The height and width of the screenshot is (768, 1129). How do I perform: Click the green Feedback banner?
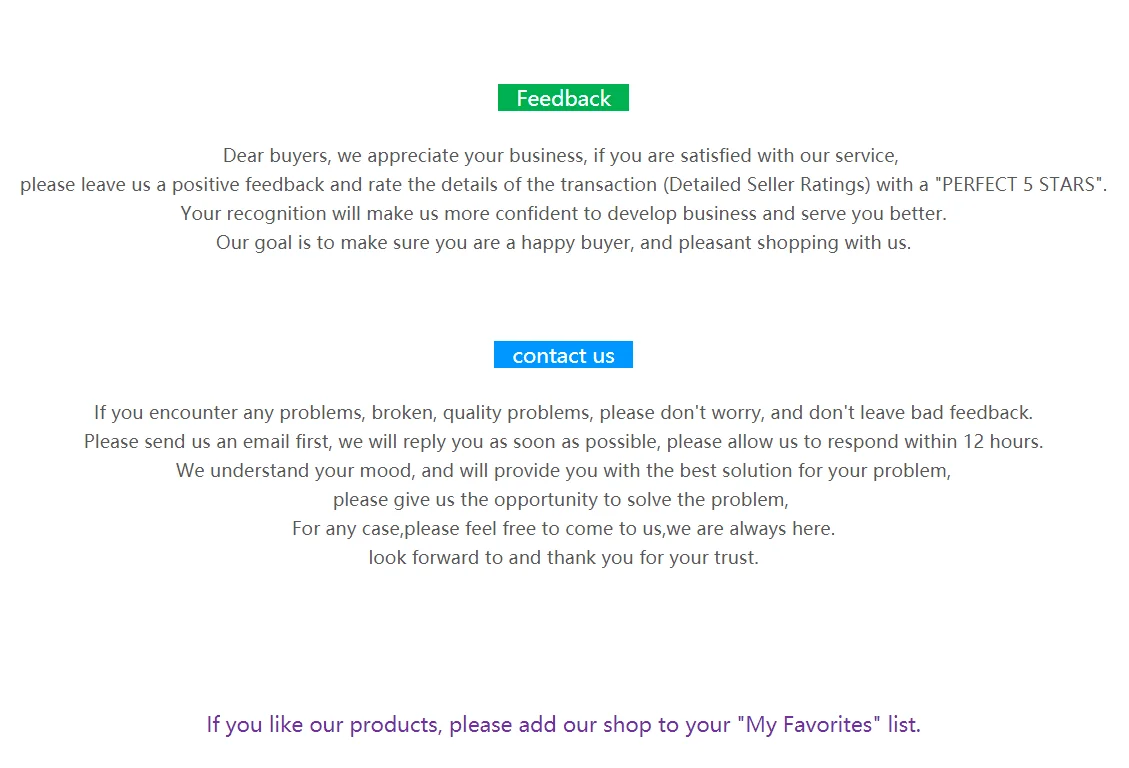563,98
